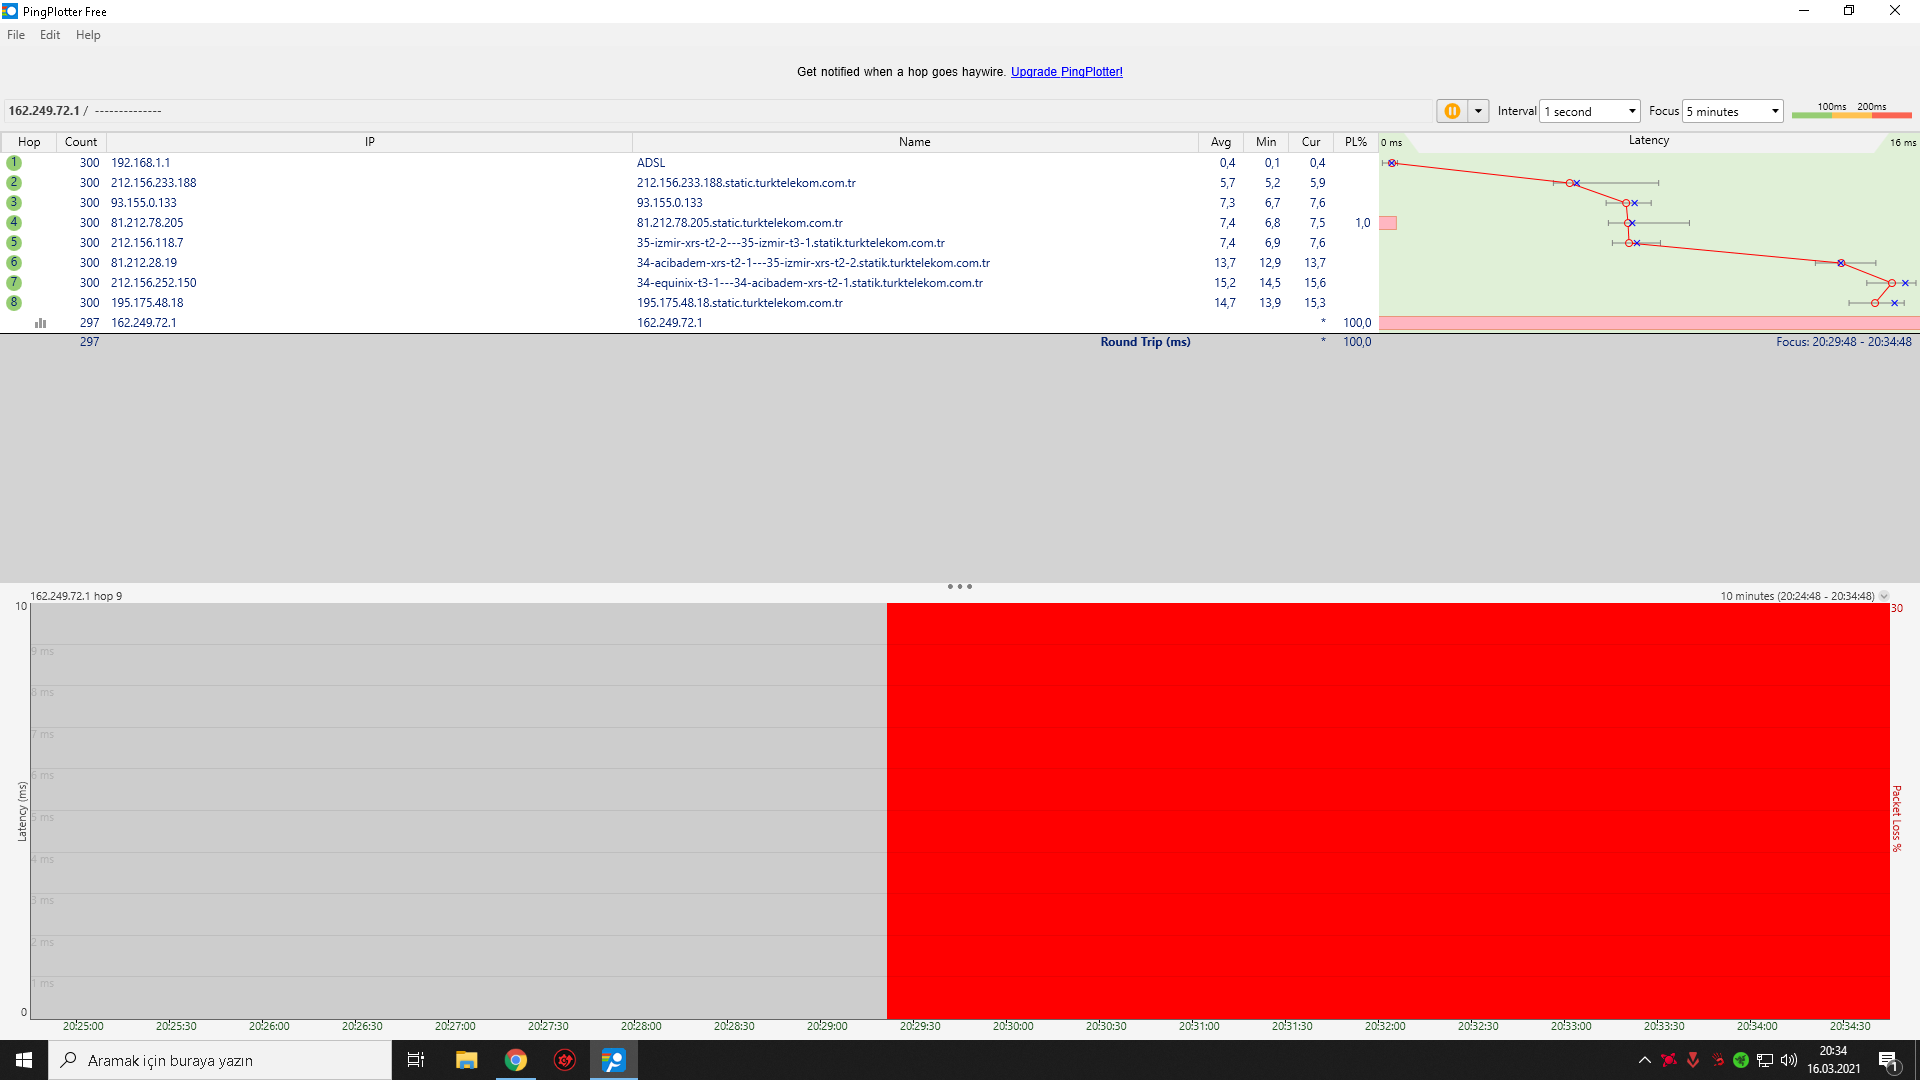Click the three-dot panel splitter handle
The width and height of the screenshot is (1920, 1080).
click(960, 587)
